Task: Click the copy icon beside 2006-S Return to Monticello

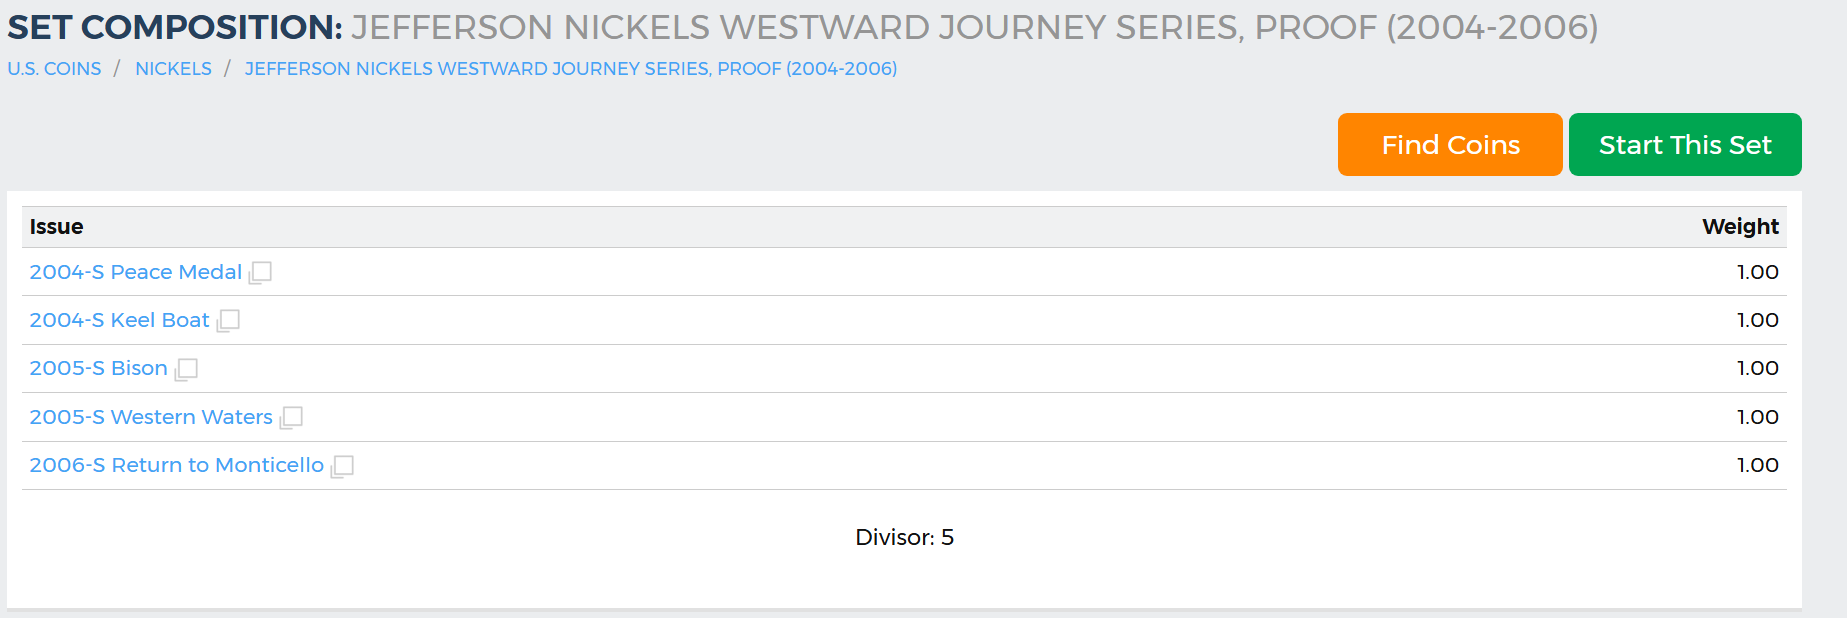Action: pos(342,466)
